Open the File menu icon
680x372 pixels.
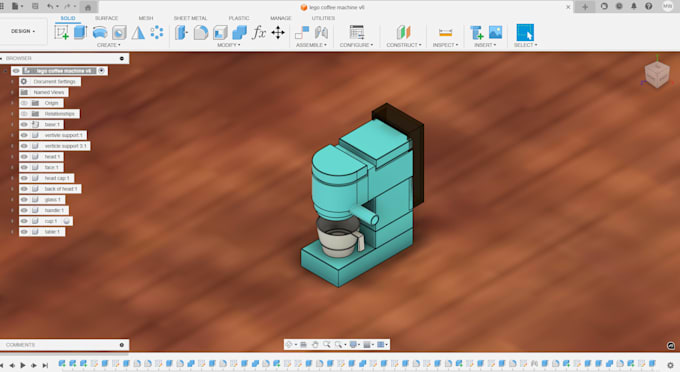(x=16, y=7)
